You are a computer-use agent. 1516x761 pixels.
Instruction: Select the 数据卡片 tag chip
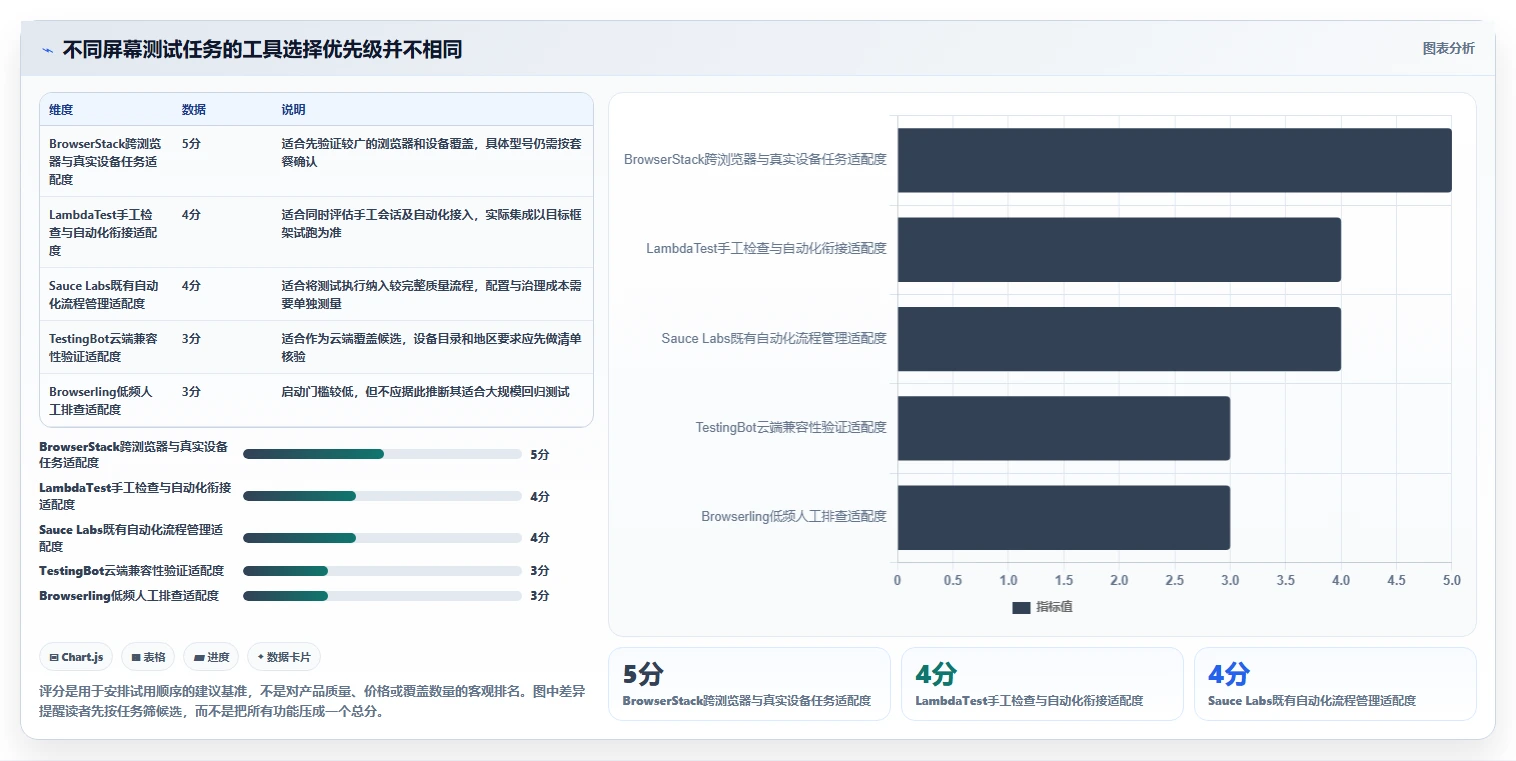[284, 657]
